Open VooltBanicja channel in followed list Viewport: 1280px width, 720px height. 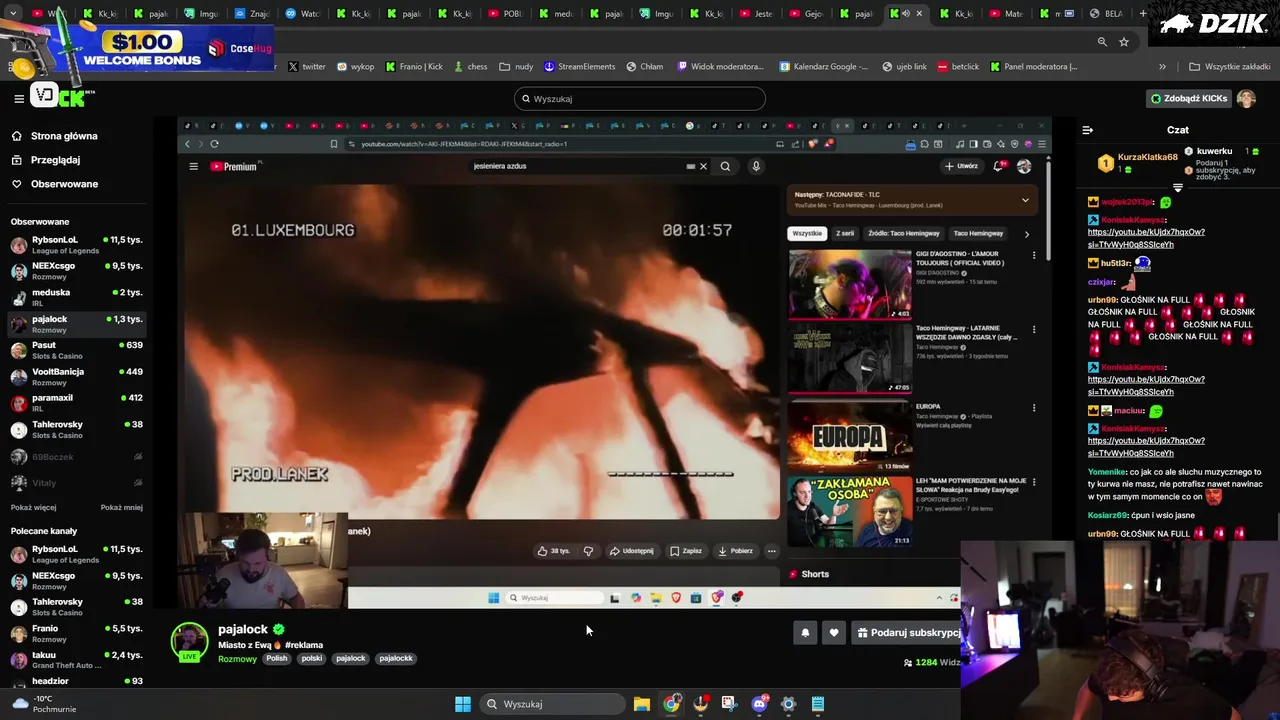click(77, 376)
